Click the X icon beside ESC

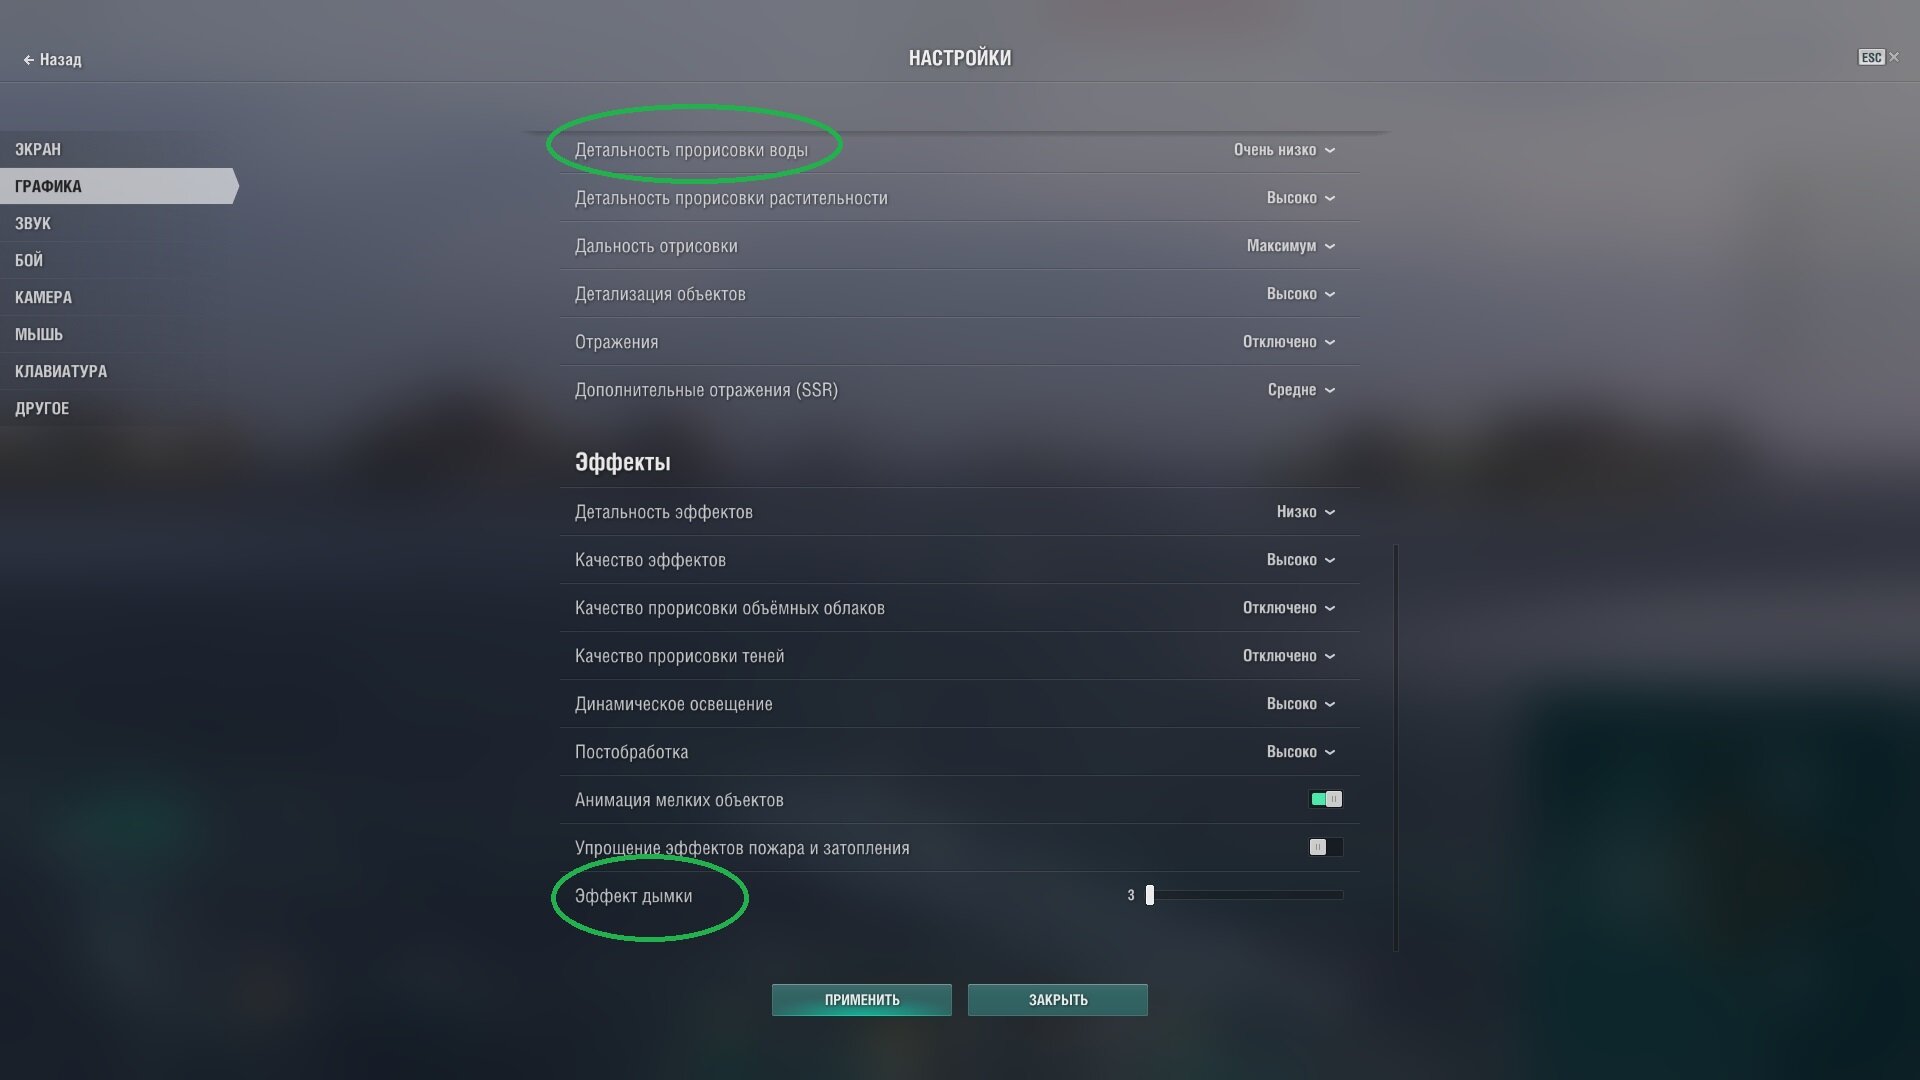(x=1894, y=57)
